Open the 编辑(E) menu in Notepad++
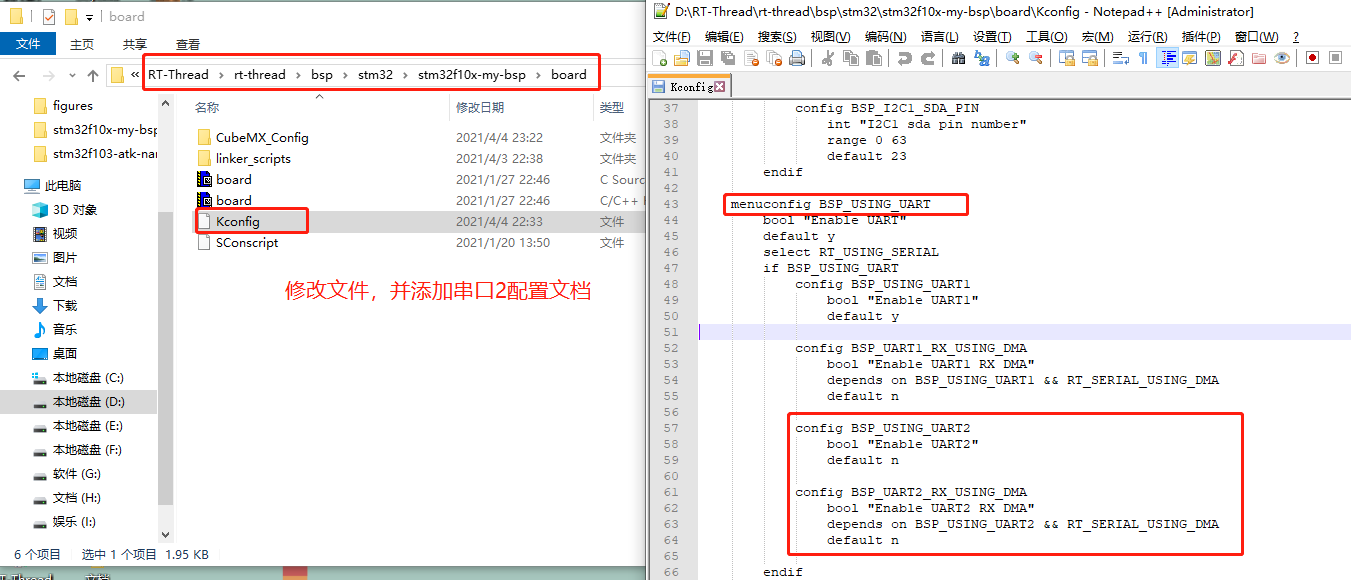The image size is (1351, 580). [724, 37]
